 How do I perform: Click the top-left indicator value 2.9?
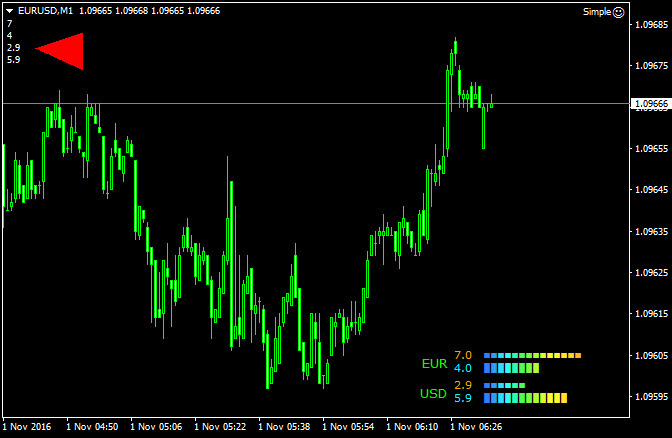coord(14,48)
